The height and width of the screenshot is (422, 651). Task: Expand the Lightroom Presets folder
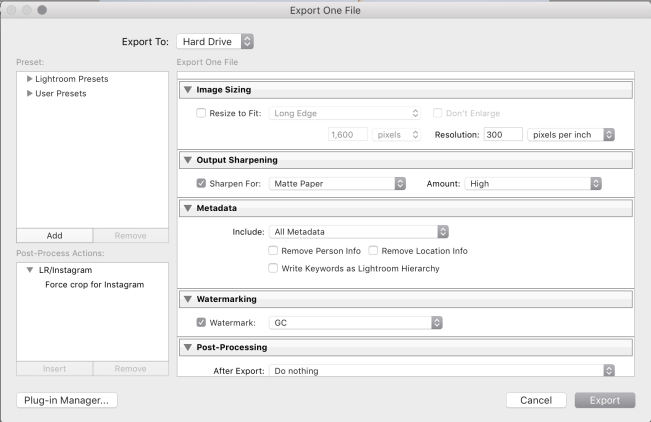tap(30, 79)
